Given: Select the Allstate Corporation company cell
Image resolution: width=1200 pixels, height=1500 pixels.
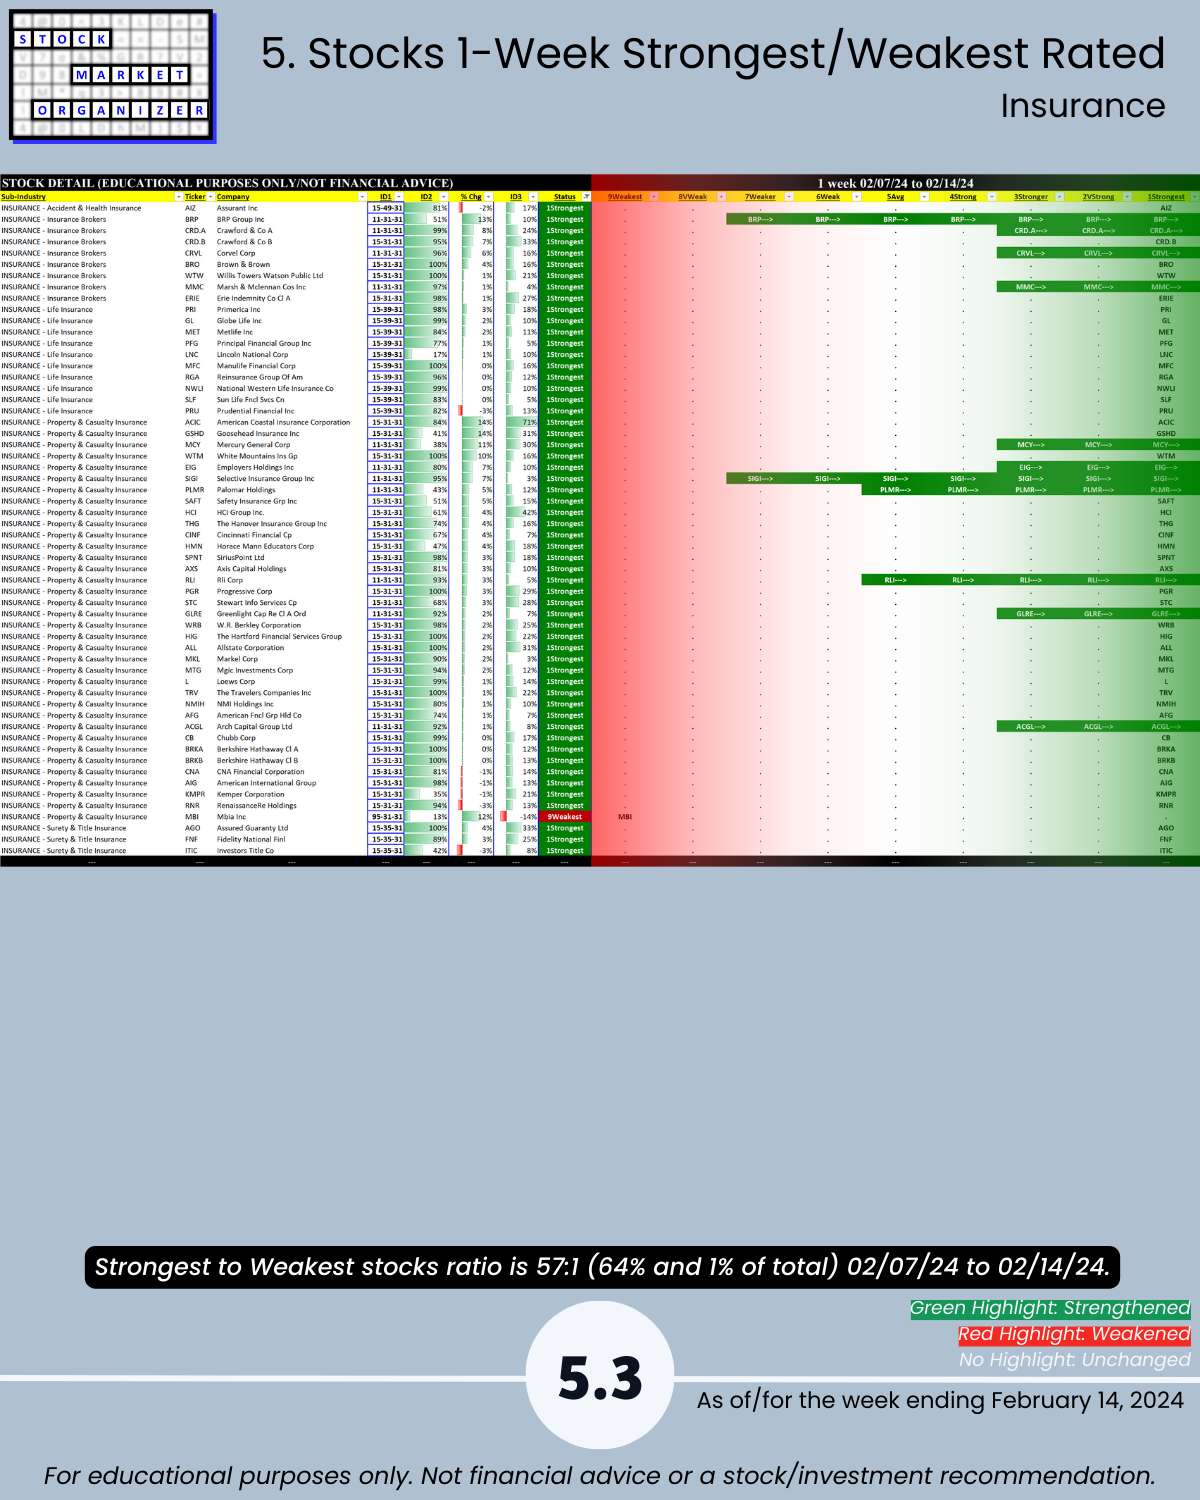Looking at the screenshot, I should tap(291, 648).
